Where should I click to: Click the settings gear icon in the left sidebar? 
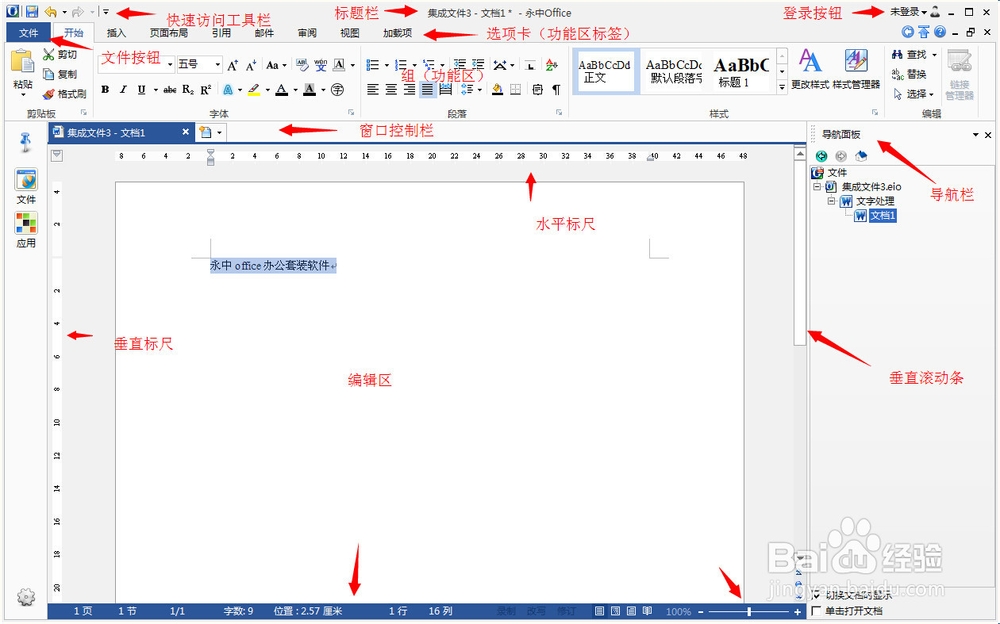(26, 597)
